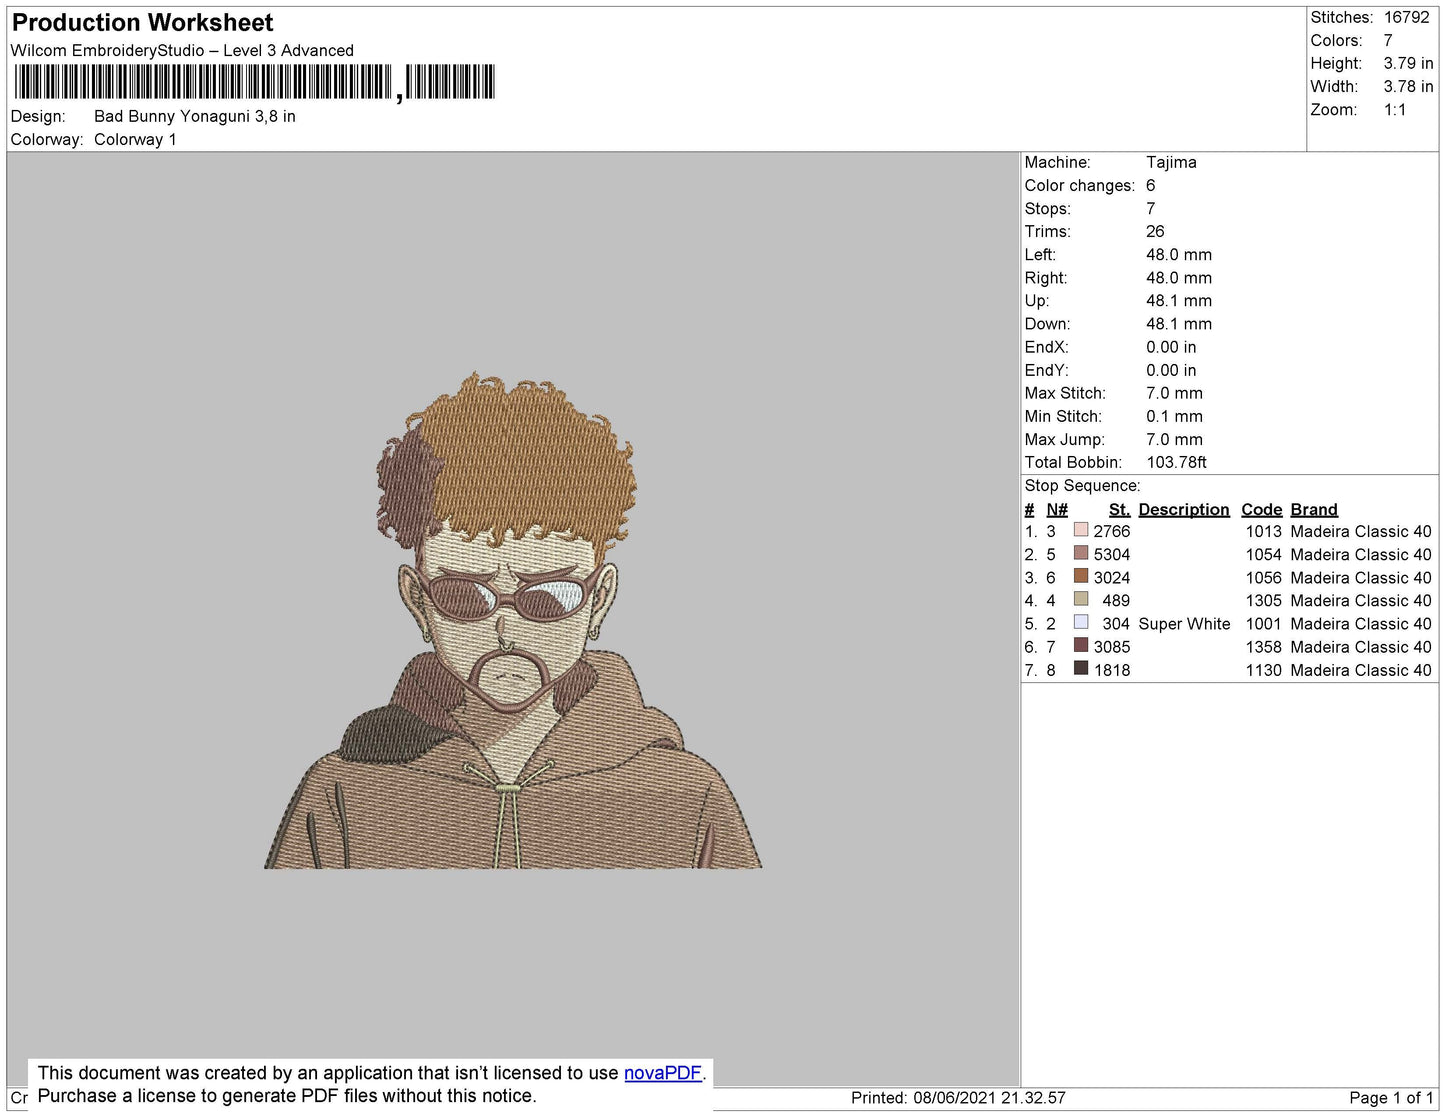The image size is (1445, 1117).
Task: Click "Wilcom EmbroideryStudio – Level 3 Advanced" text
Action: coord(182,50)
